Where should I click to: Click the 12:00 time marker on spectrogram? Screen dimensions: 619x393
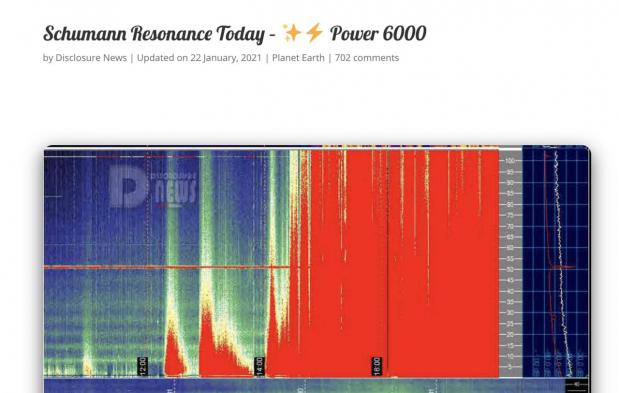[x=143, y=366]
